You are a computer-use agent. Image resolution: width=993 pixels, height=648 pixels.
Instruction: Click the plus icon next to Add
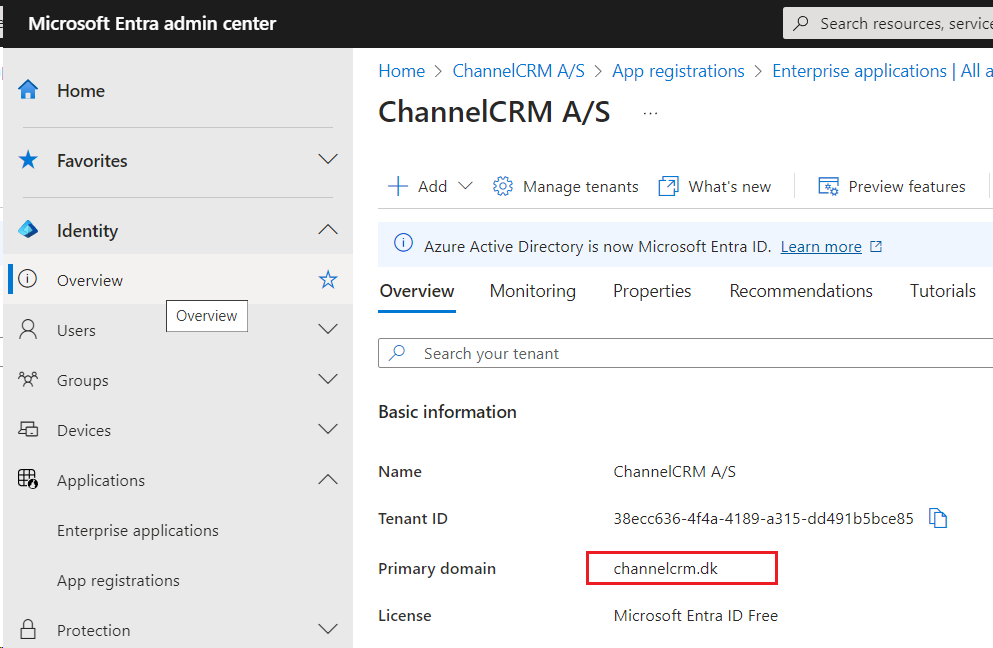(398, 186)
